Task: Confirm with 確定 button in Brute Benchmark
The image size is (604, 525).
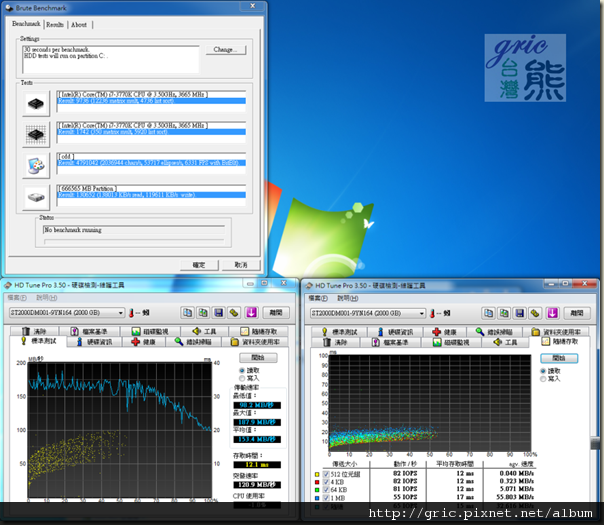Action: pos(199,265)
